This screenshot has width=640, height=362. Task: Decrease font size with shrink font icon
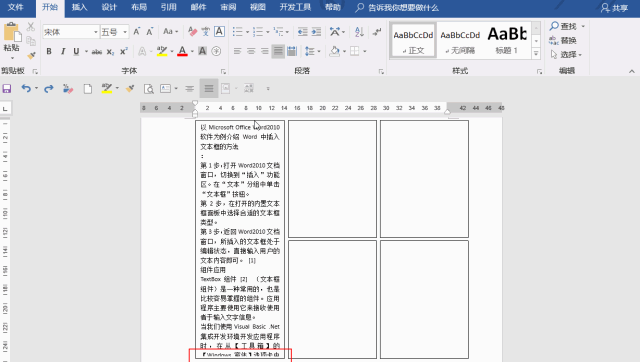tap(150, 31)
